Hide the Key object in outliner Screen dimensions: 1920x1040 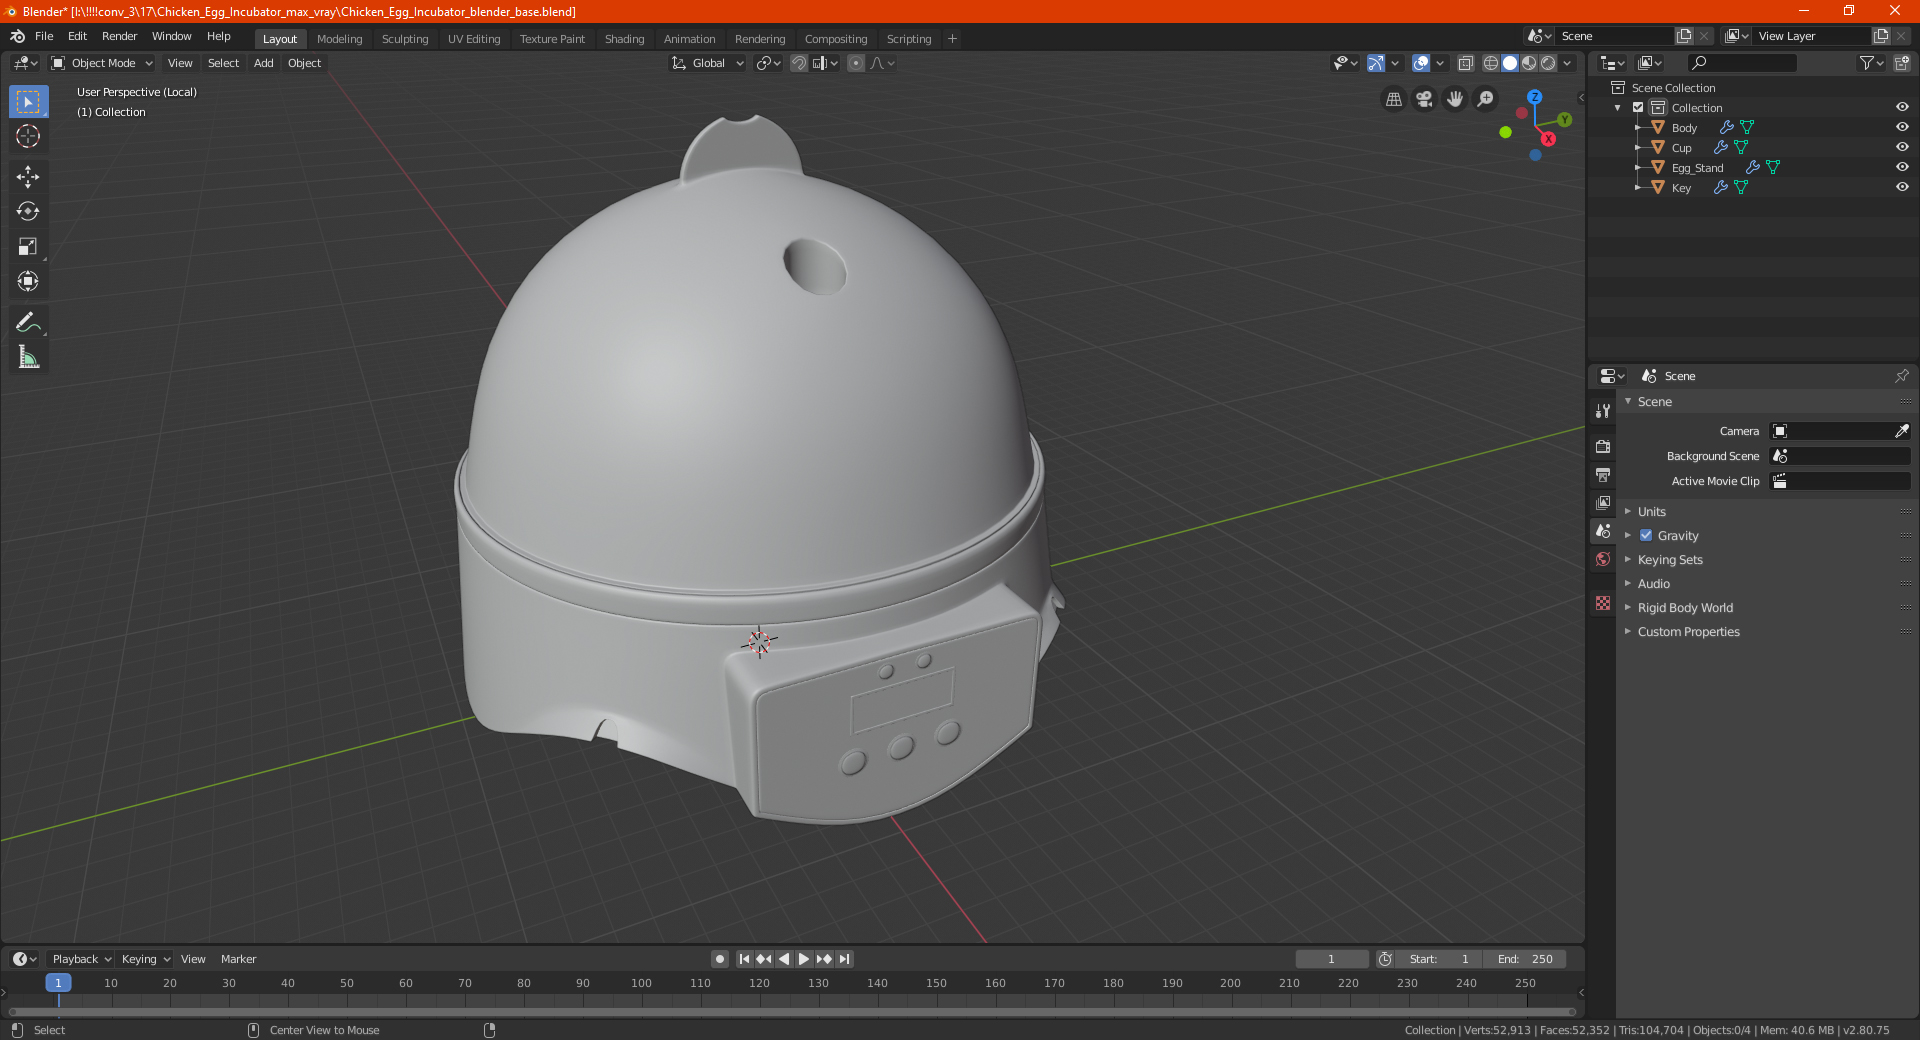pyautogui.click(x=1902, y=187)
